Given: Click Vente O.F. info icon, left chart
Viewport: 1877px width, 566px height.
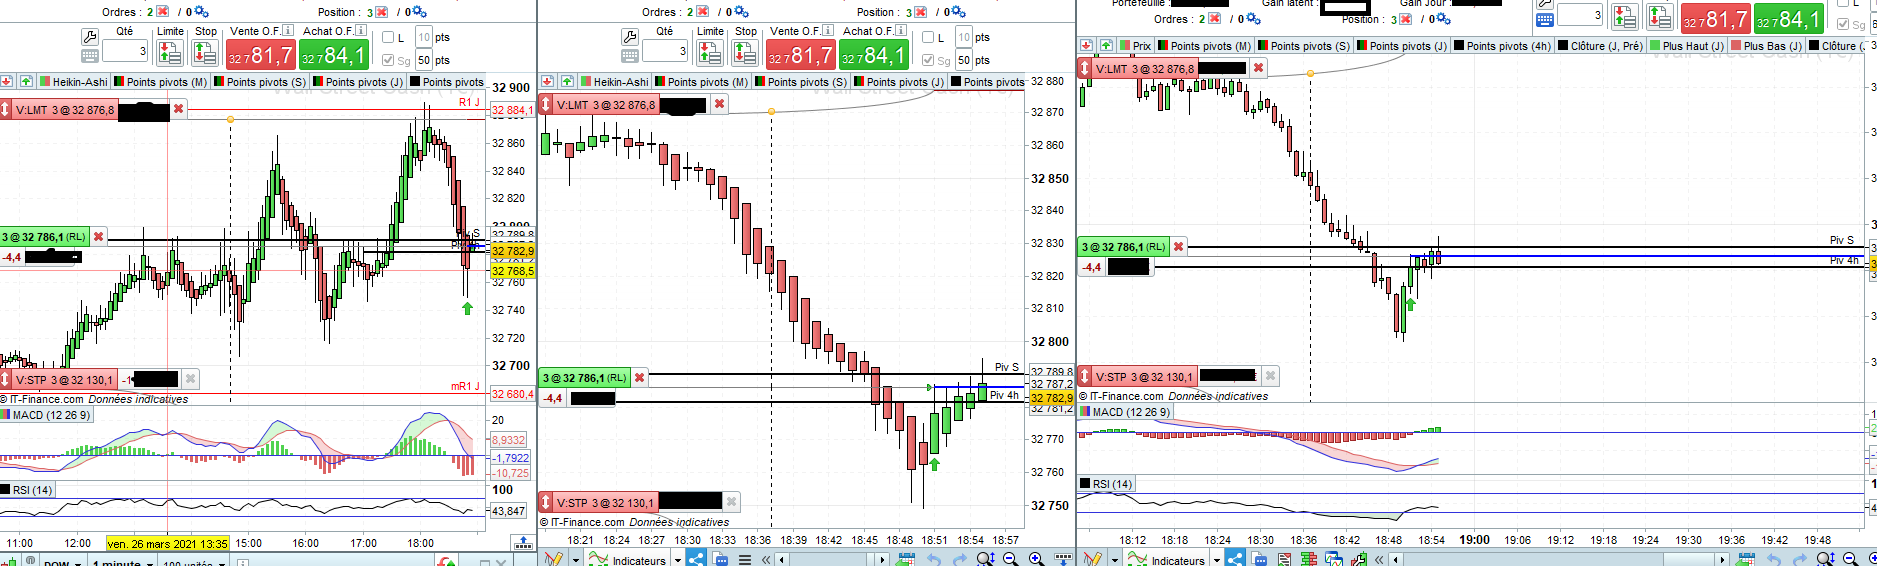Looking at the screenshot, I should coord(288,31).
